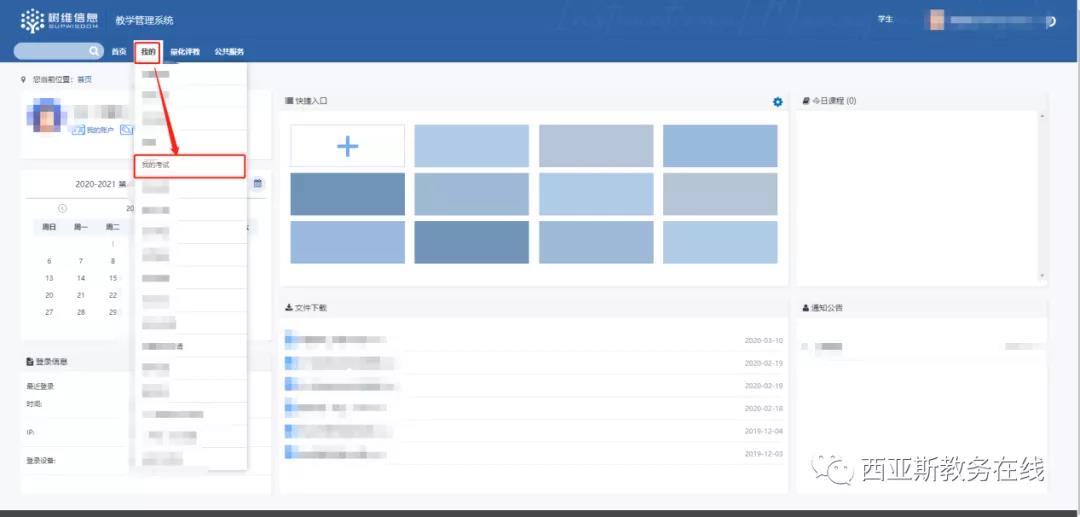Click the 我的账户 account card icon
The width and height of the screenshot is (1080, 517).
click(77, 130)
